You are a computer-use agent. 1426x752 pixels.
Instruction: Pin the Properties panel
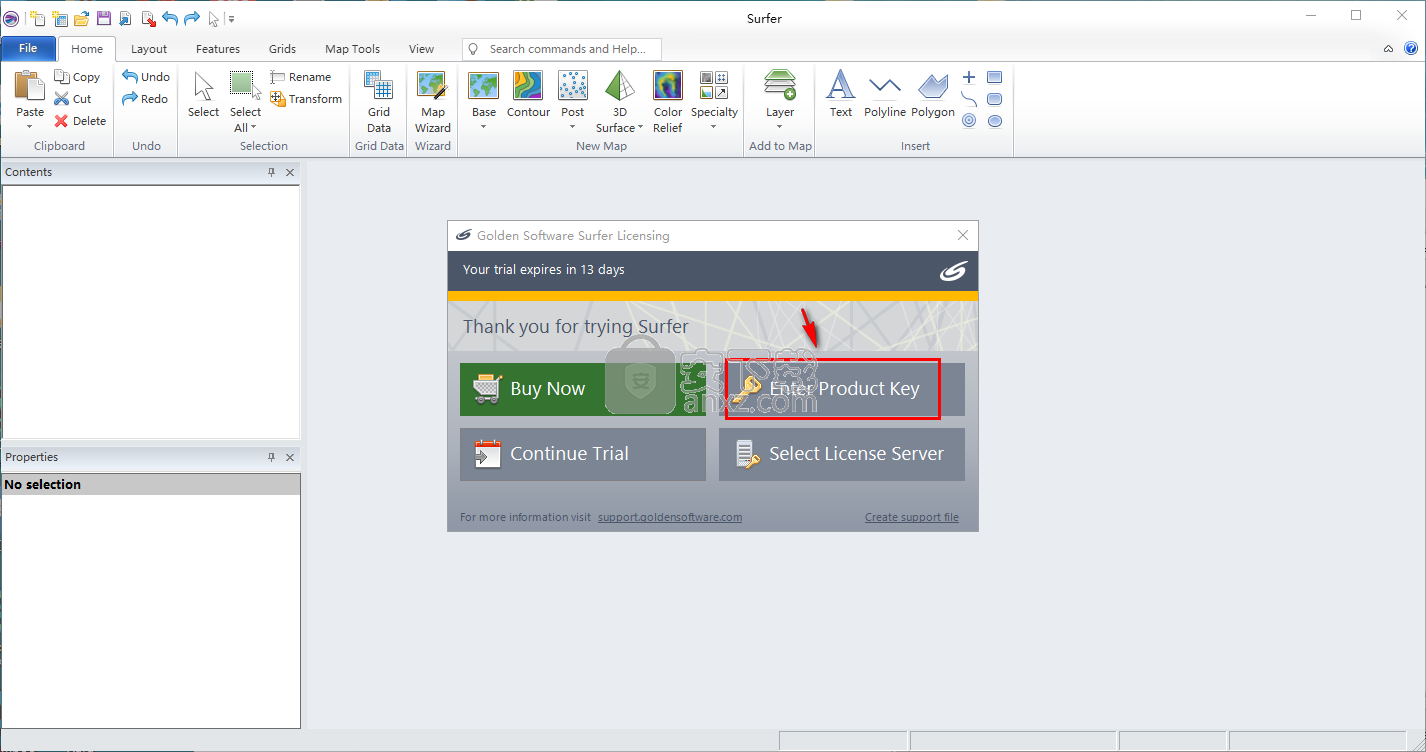(x=271, y=457)
